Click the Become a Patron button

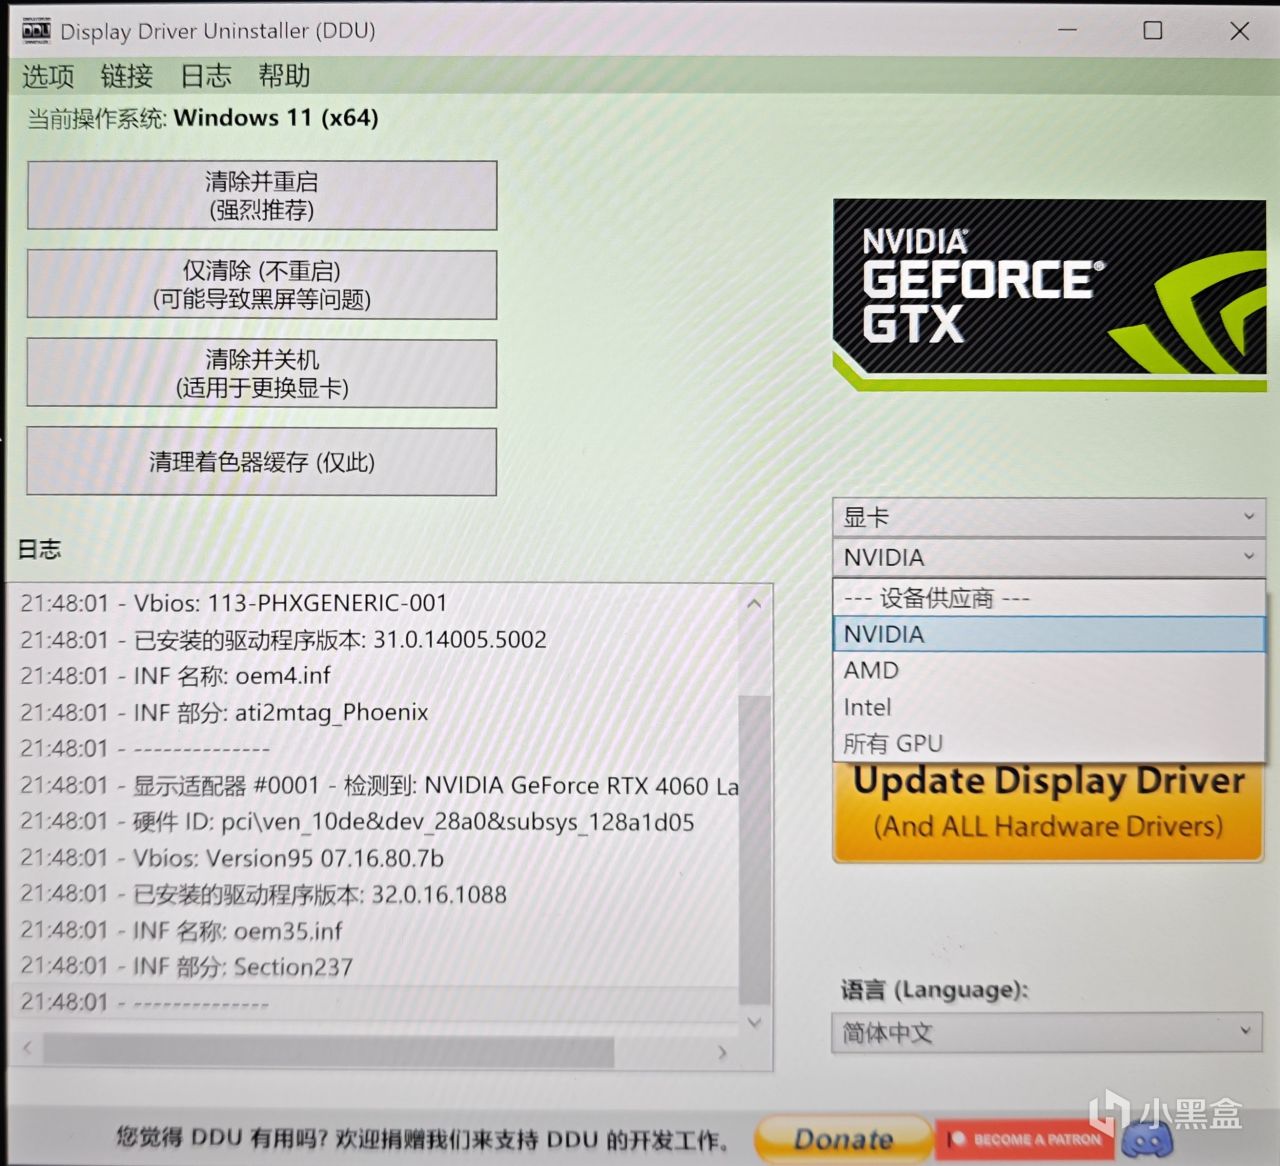coord(1026,1139)
